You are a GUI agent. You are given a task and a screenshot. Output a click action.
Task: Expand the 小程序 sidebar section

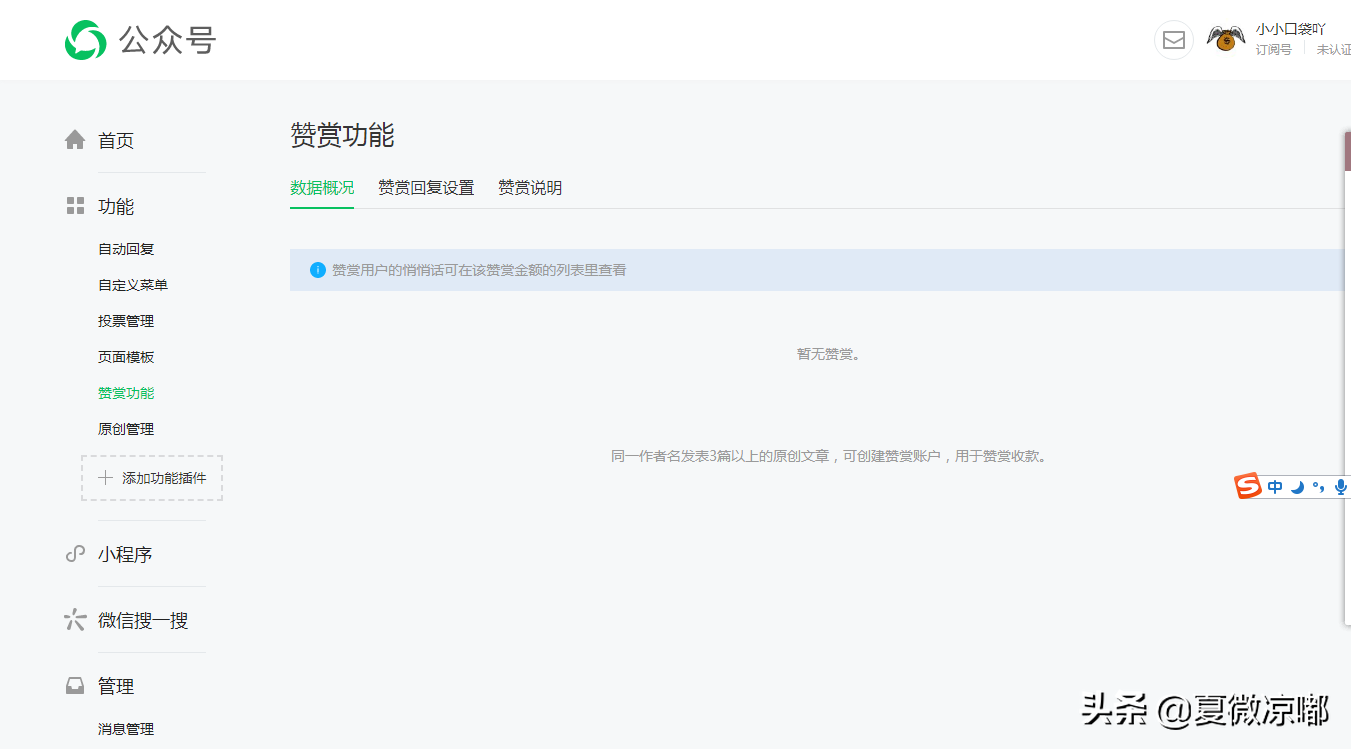[123, 554]
